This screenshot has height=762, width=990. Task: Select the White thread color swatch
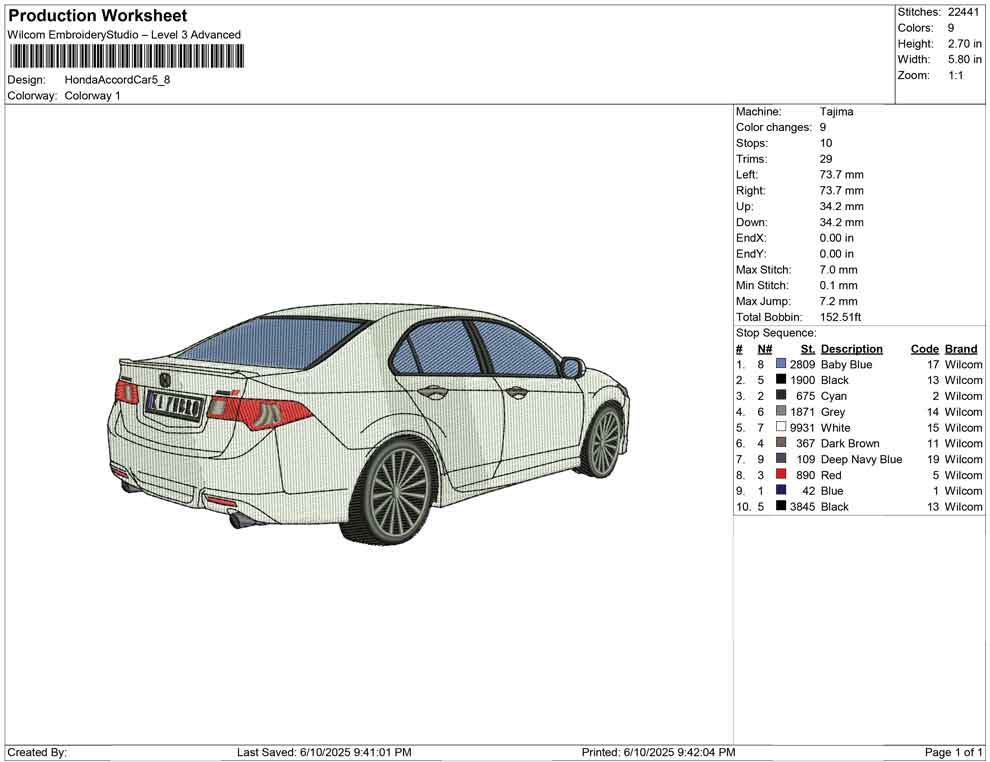(781, 428)
